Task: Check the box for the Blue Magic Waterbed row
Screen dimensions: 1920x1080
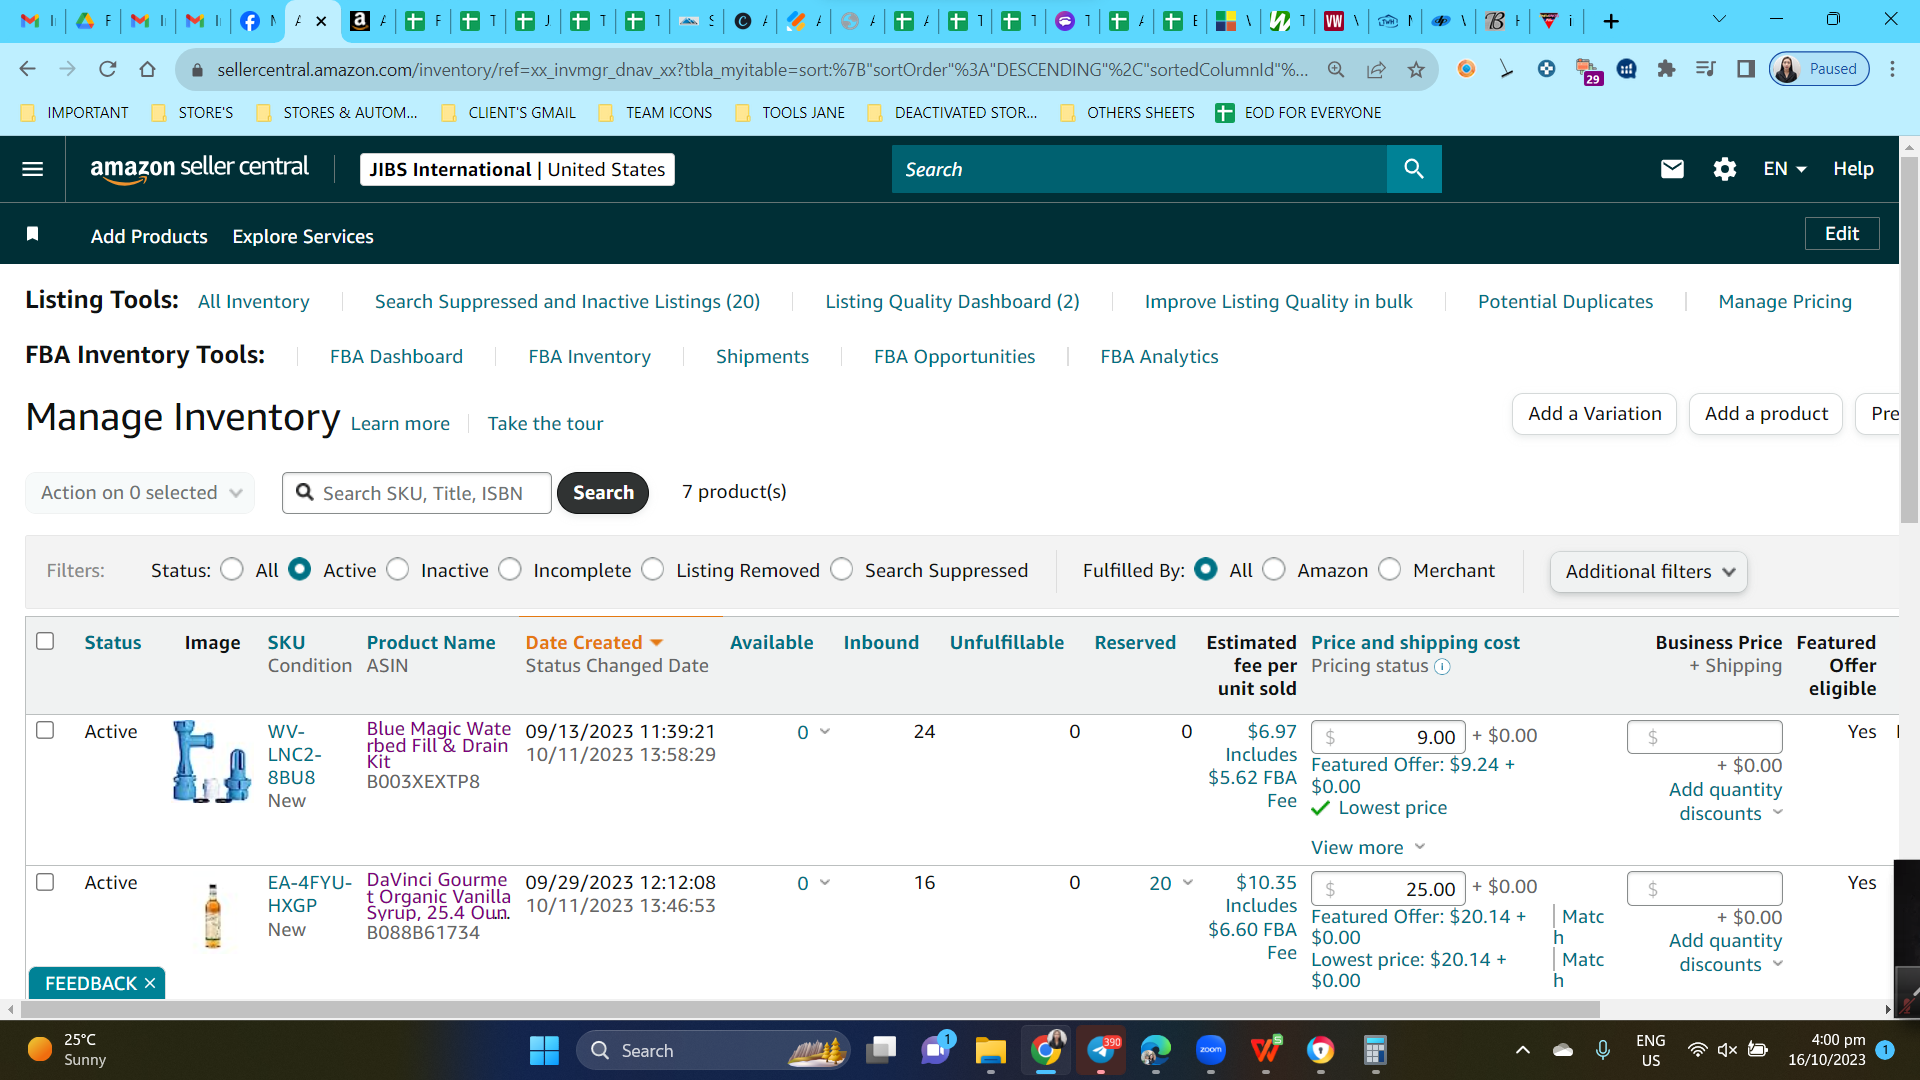Action: click(x=45, y=730)
